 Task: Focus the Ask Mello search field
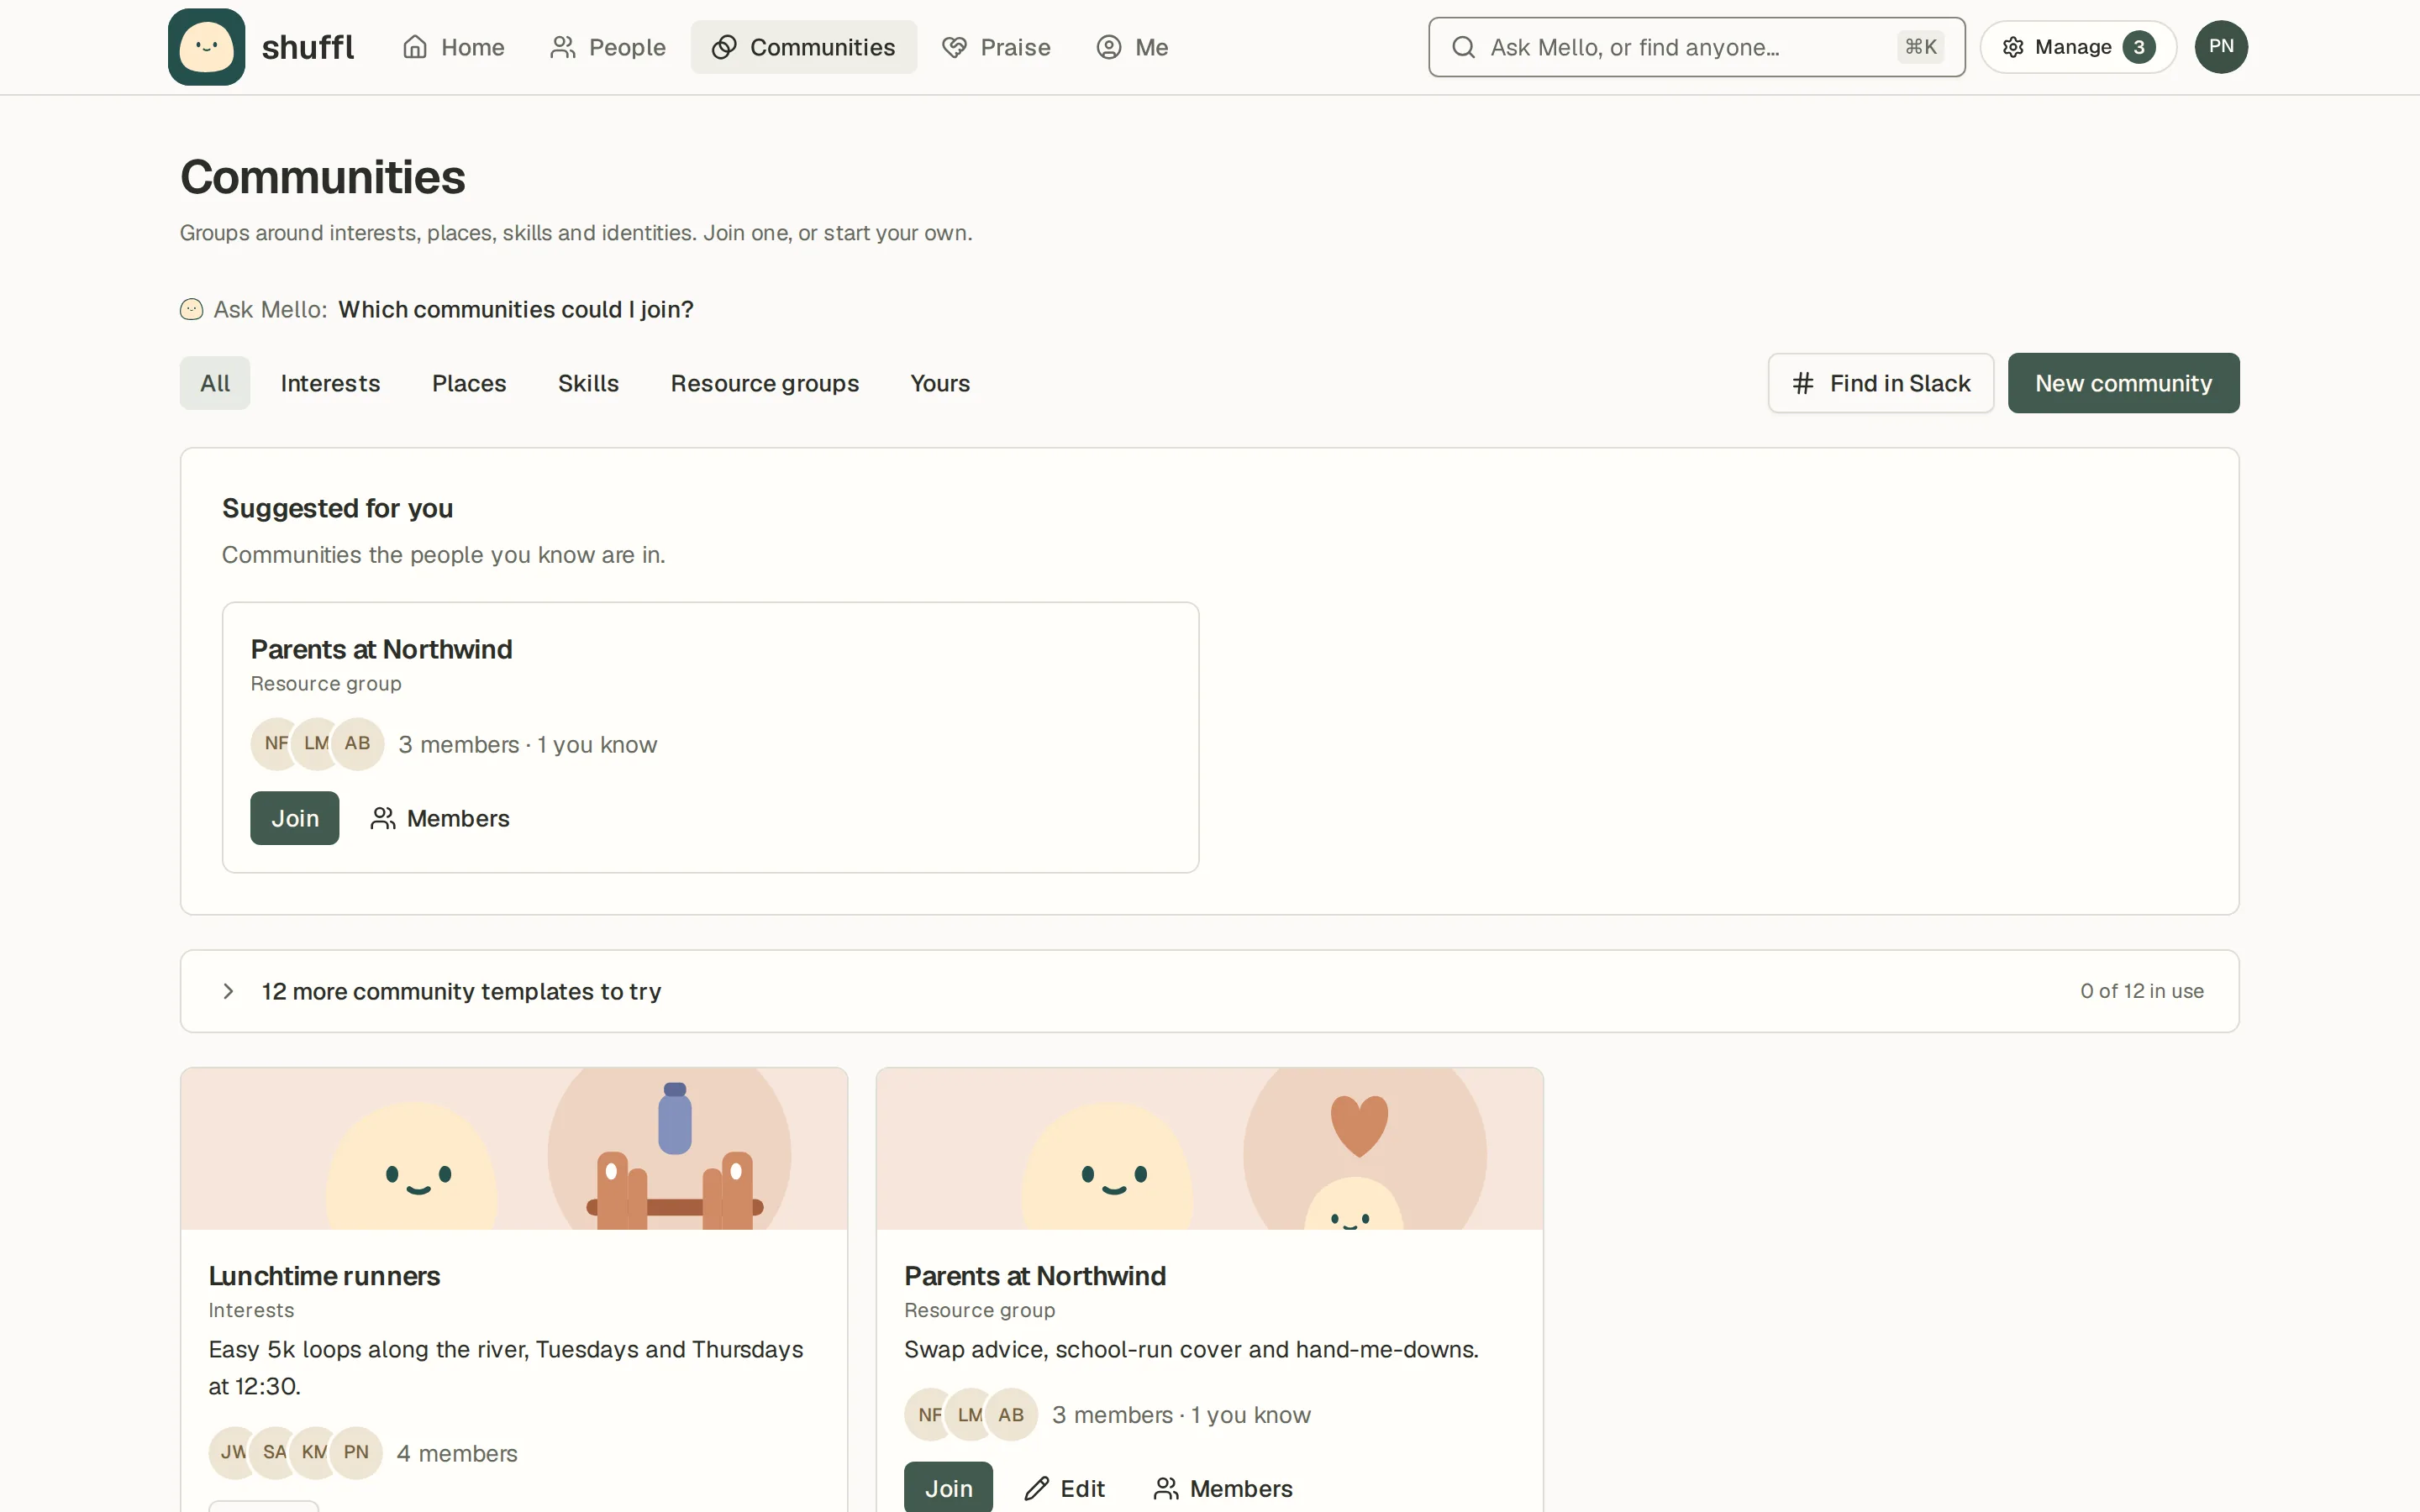pos(1696,47)
